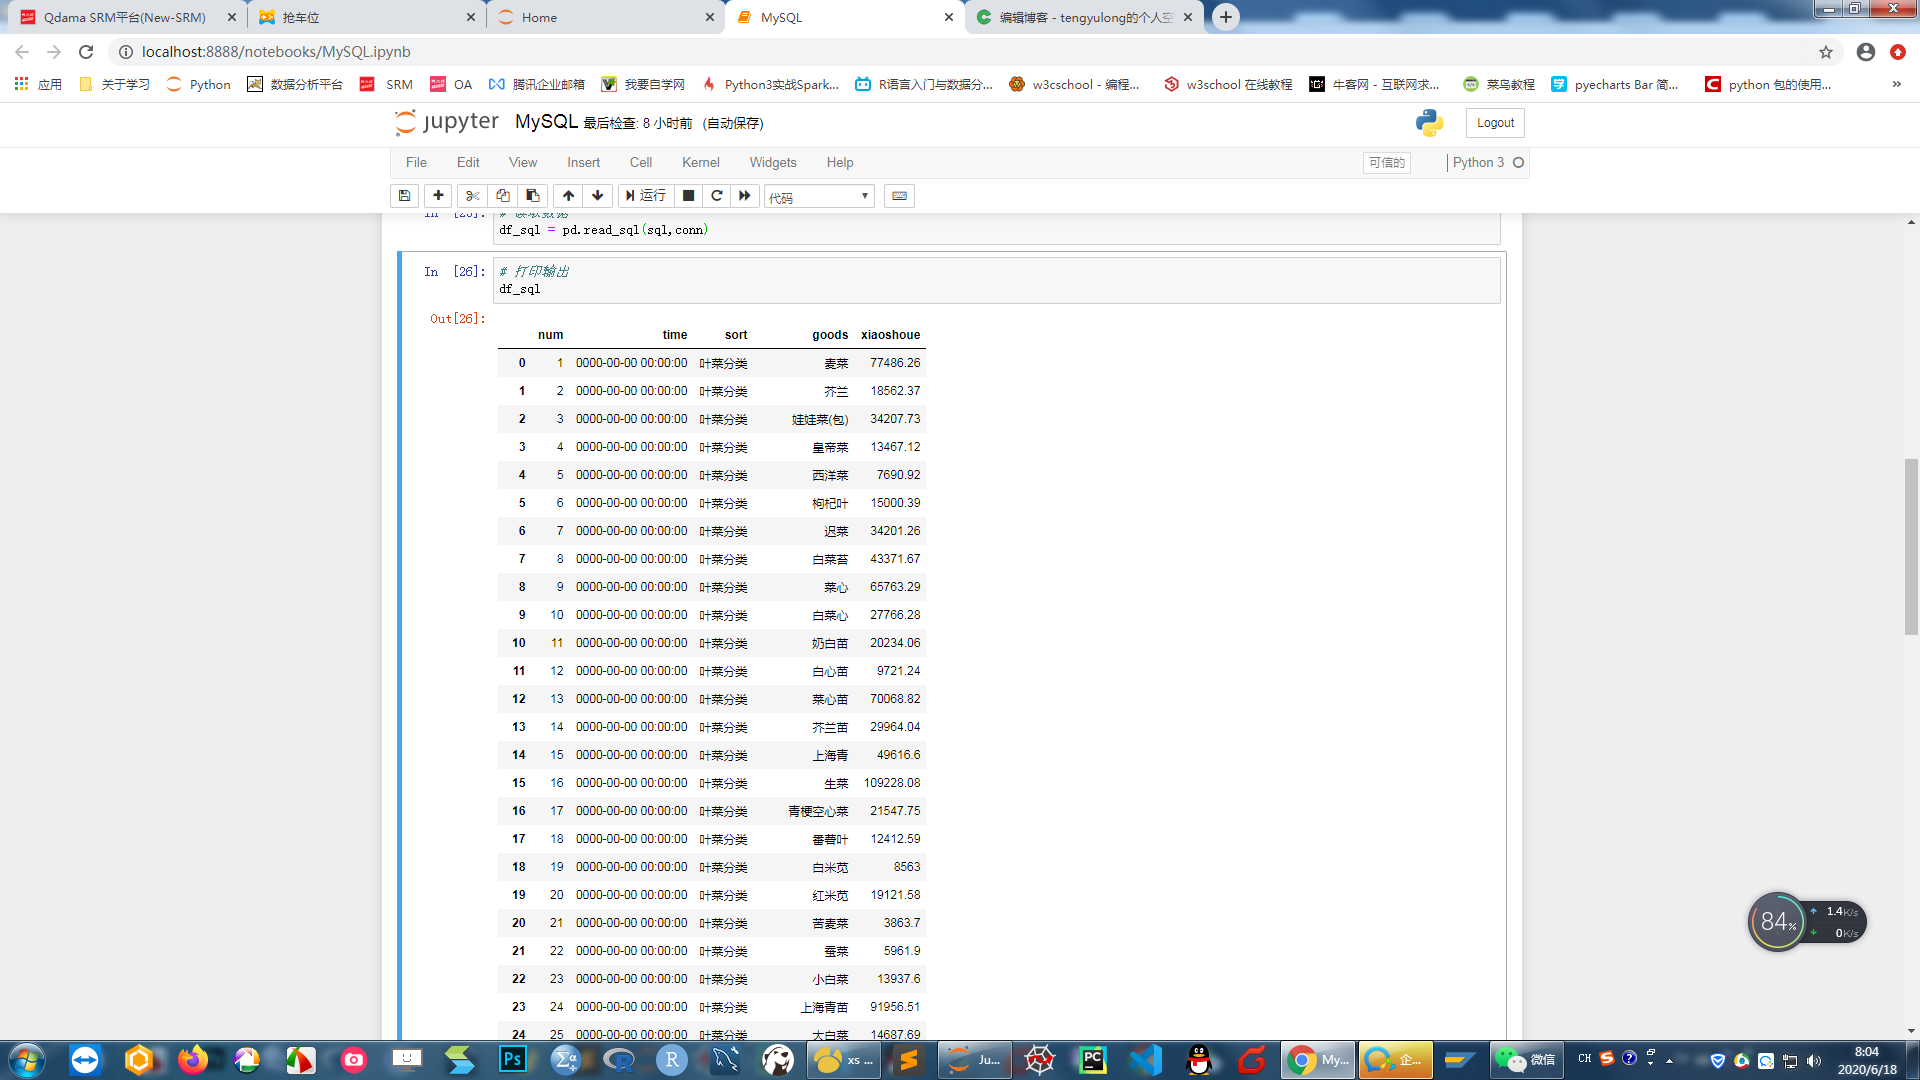Move selected cell up
The image size is (1920, 1080).
[568, 196]
